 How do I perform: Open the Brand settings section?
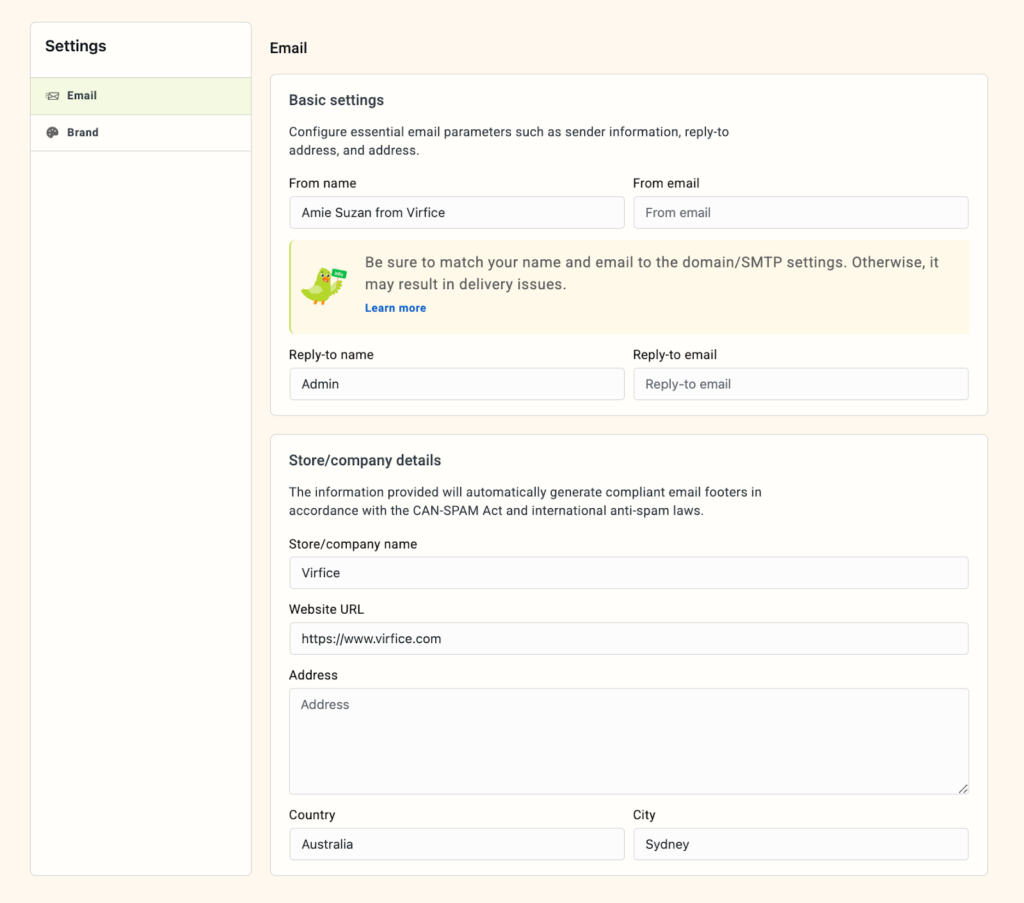(140, 133)
